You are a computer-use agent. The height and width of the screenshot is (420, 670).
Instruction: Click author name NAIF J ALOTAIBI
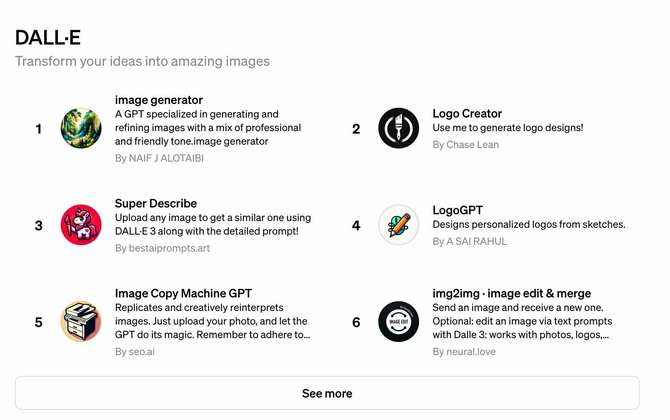coord(166,158)
